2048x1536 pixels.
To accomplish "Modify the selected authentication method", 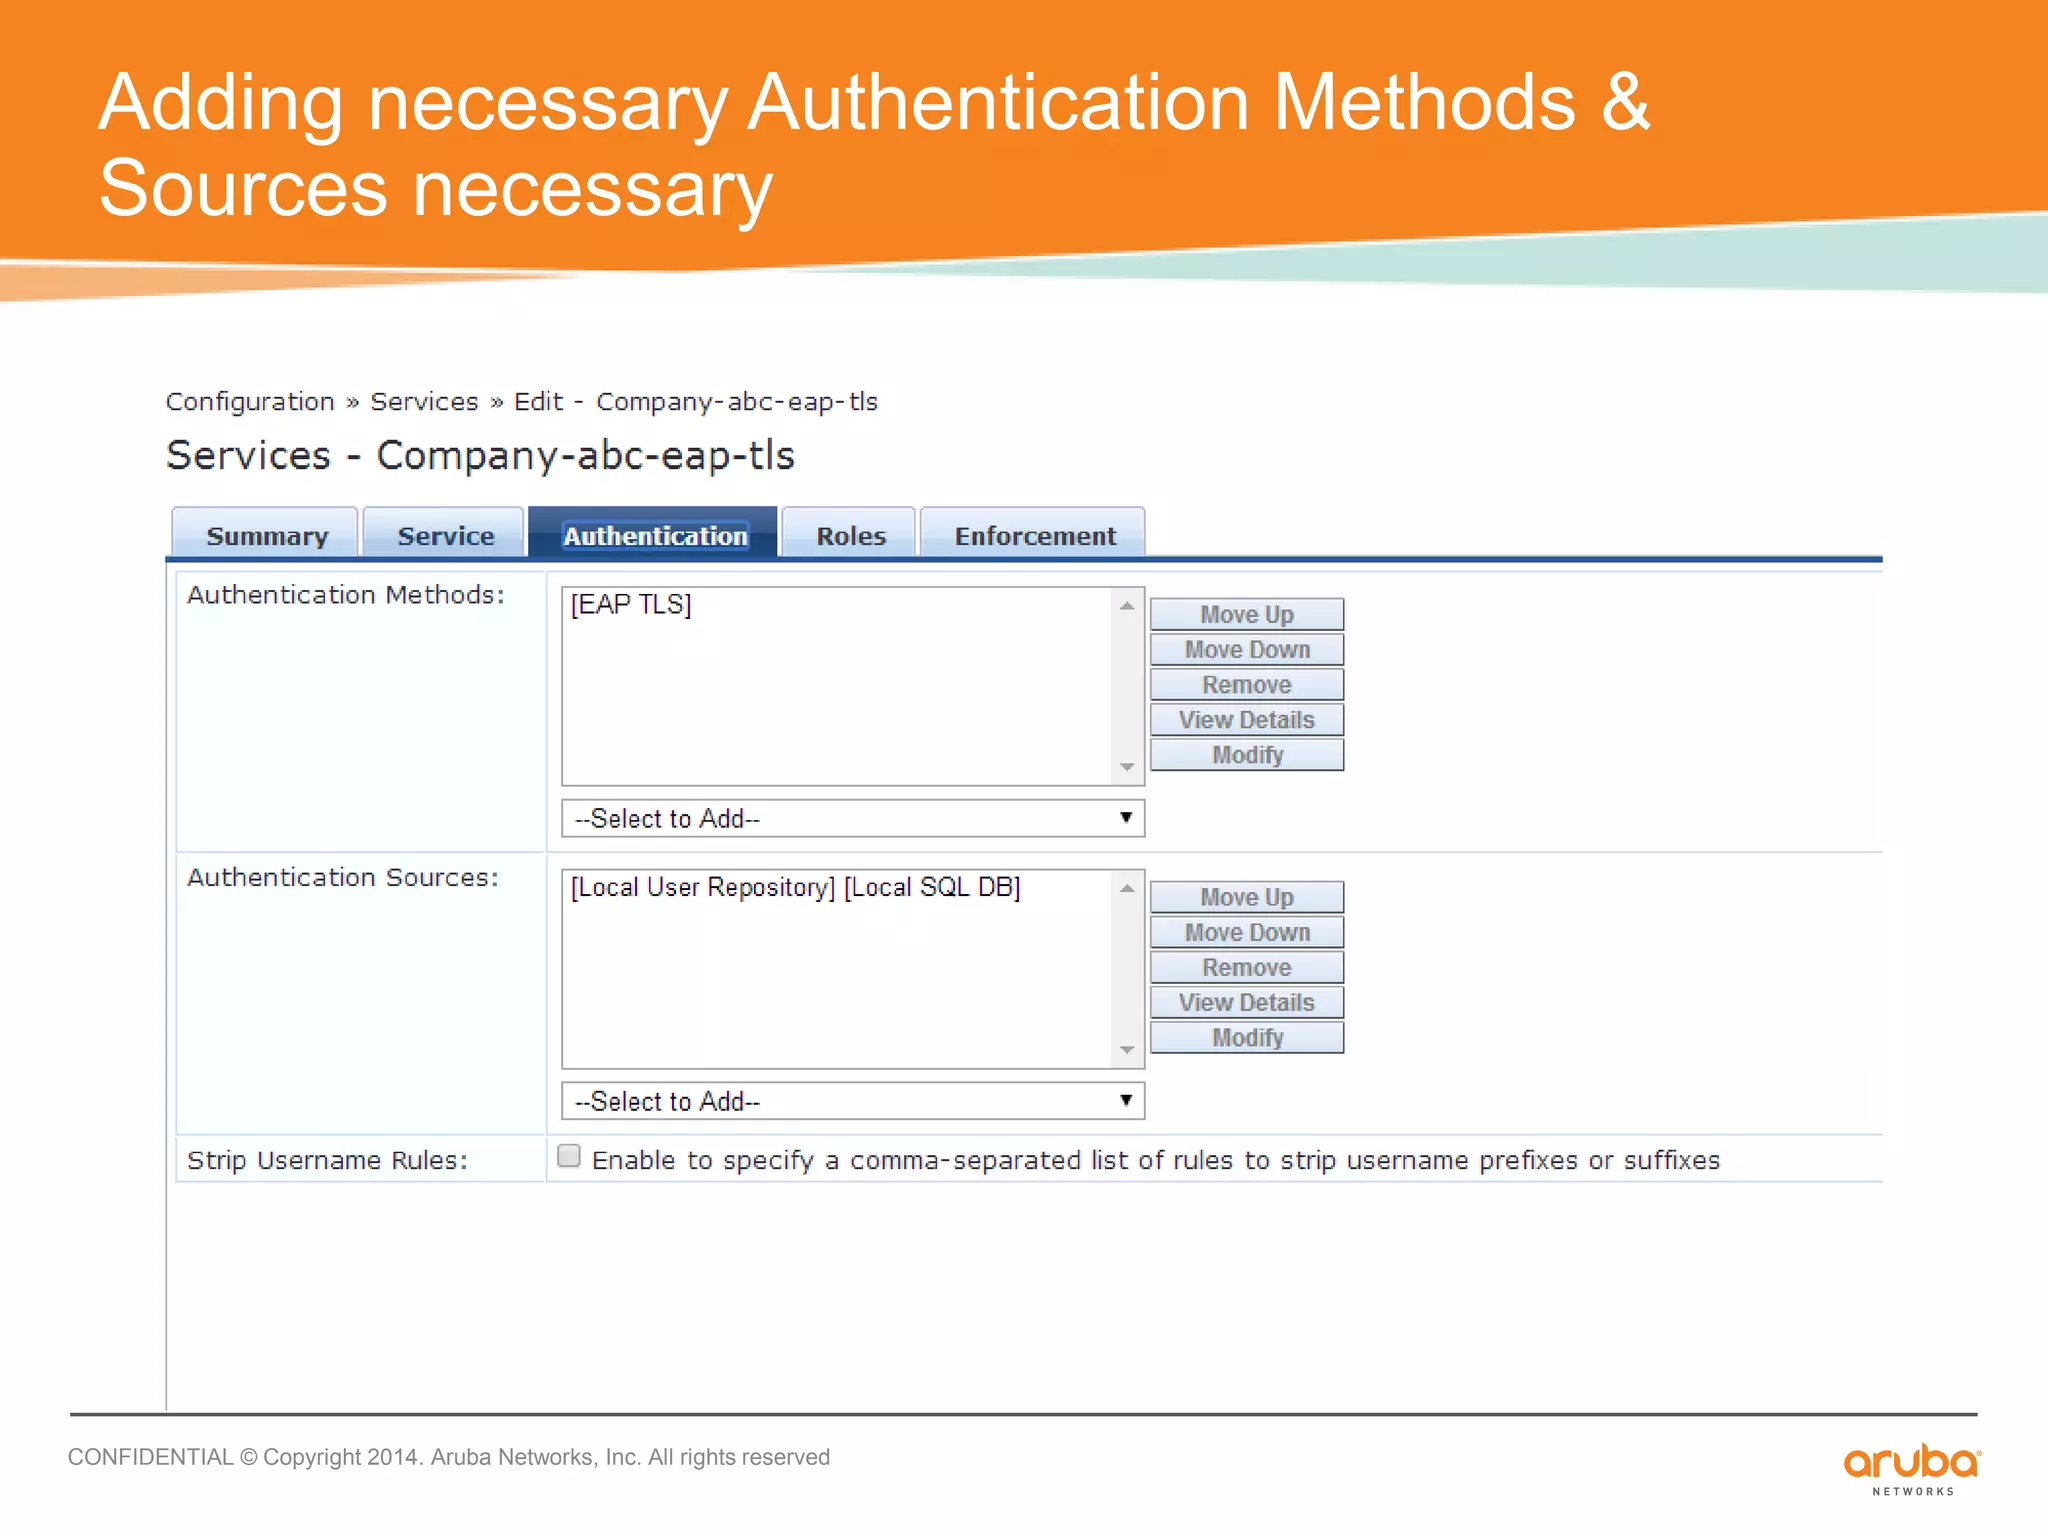I will point(1247,755).
